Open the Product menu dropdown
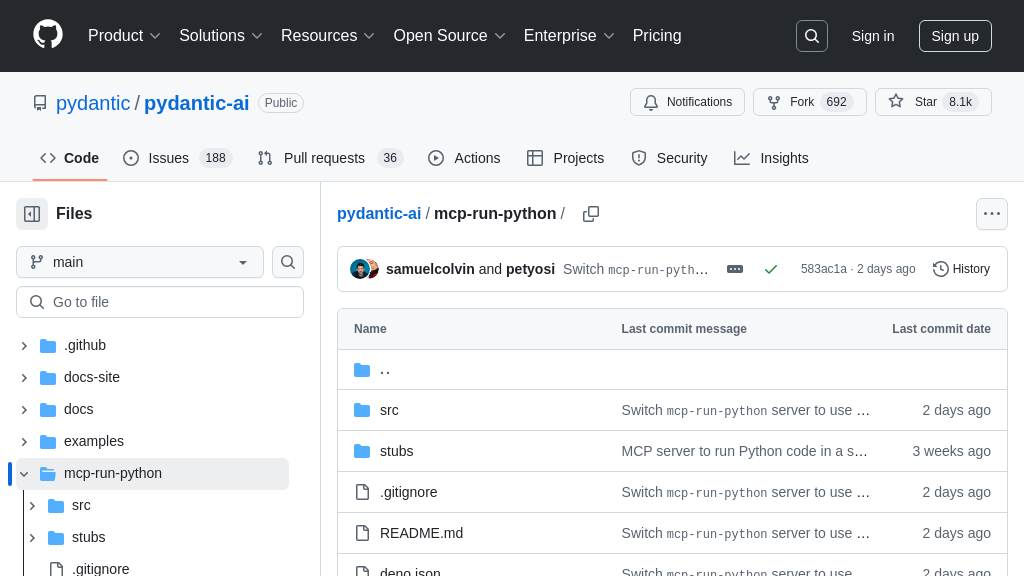 [x=124, y=36]
